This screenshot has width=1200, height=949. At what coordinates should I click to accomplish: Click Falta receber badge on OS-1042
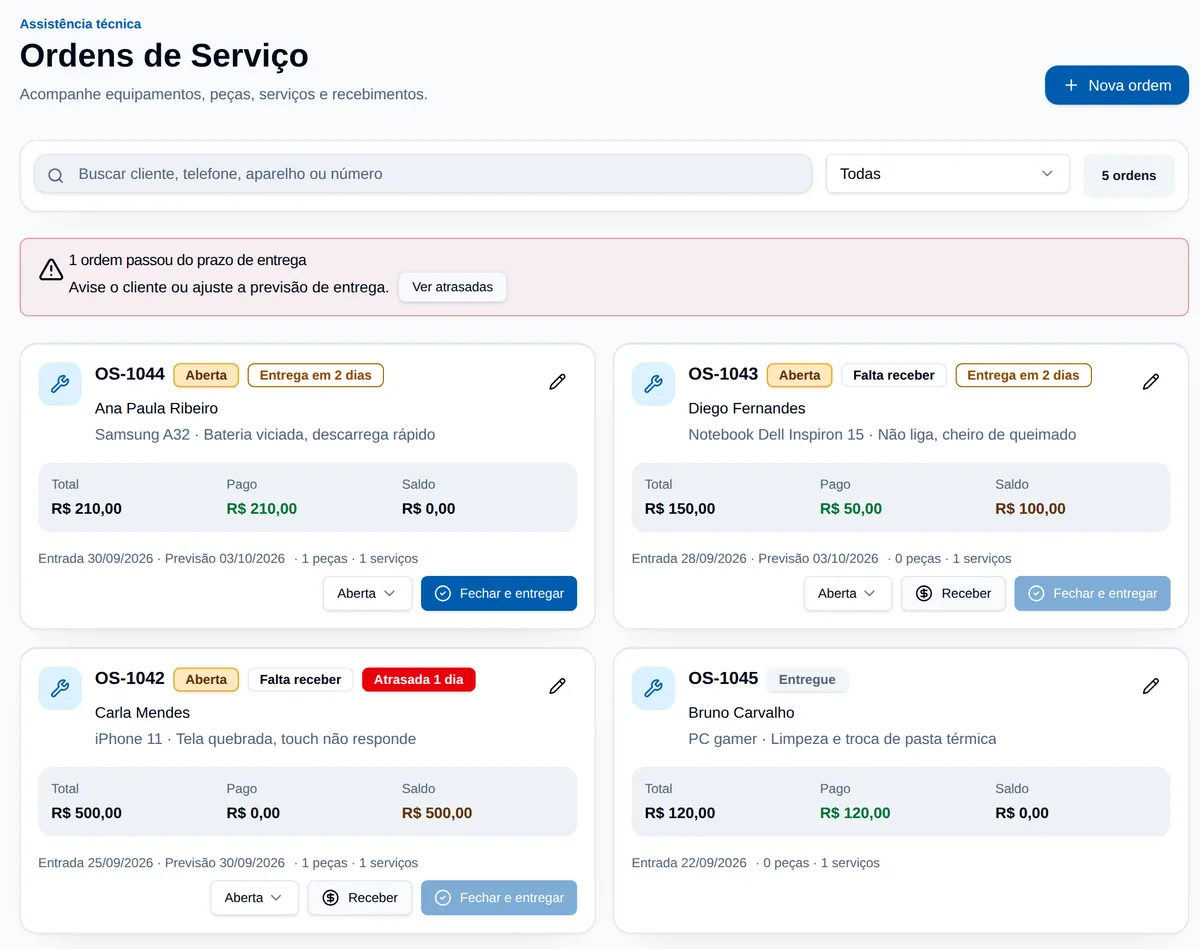pos(300,679)
